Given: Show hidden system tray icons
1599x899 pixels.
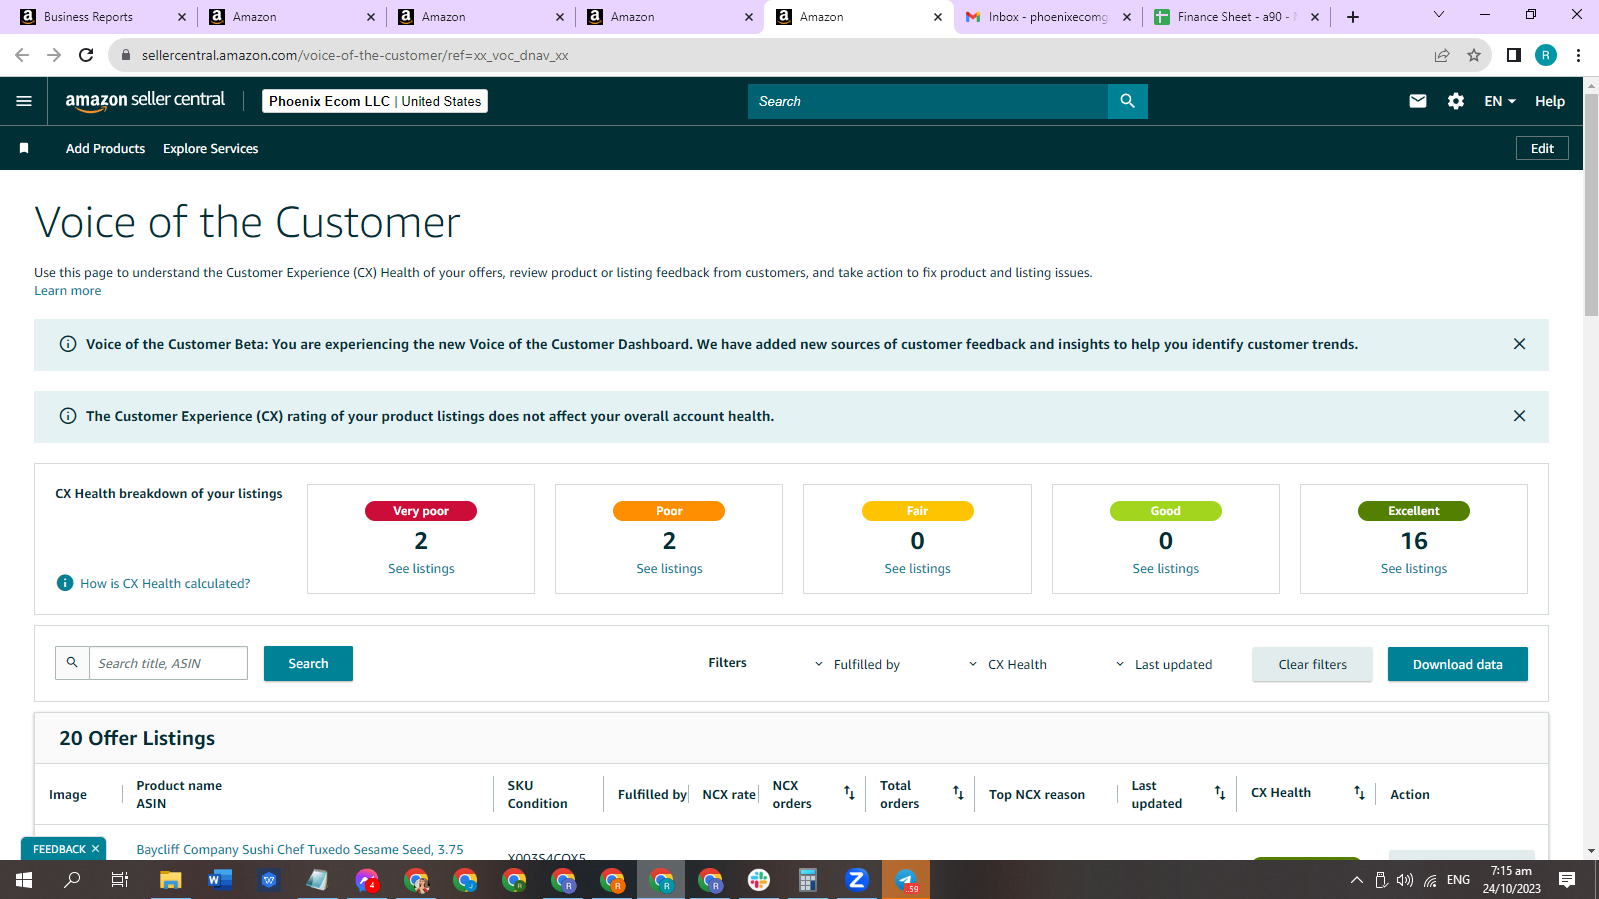Looking at the screenshot, I should click(x=1356, y=880).
